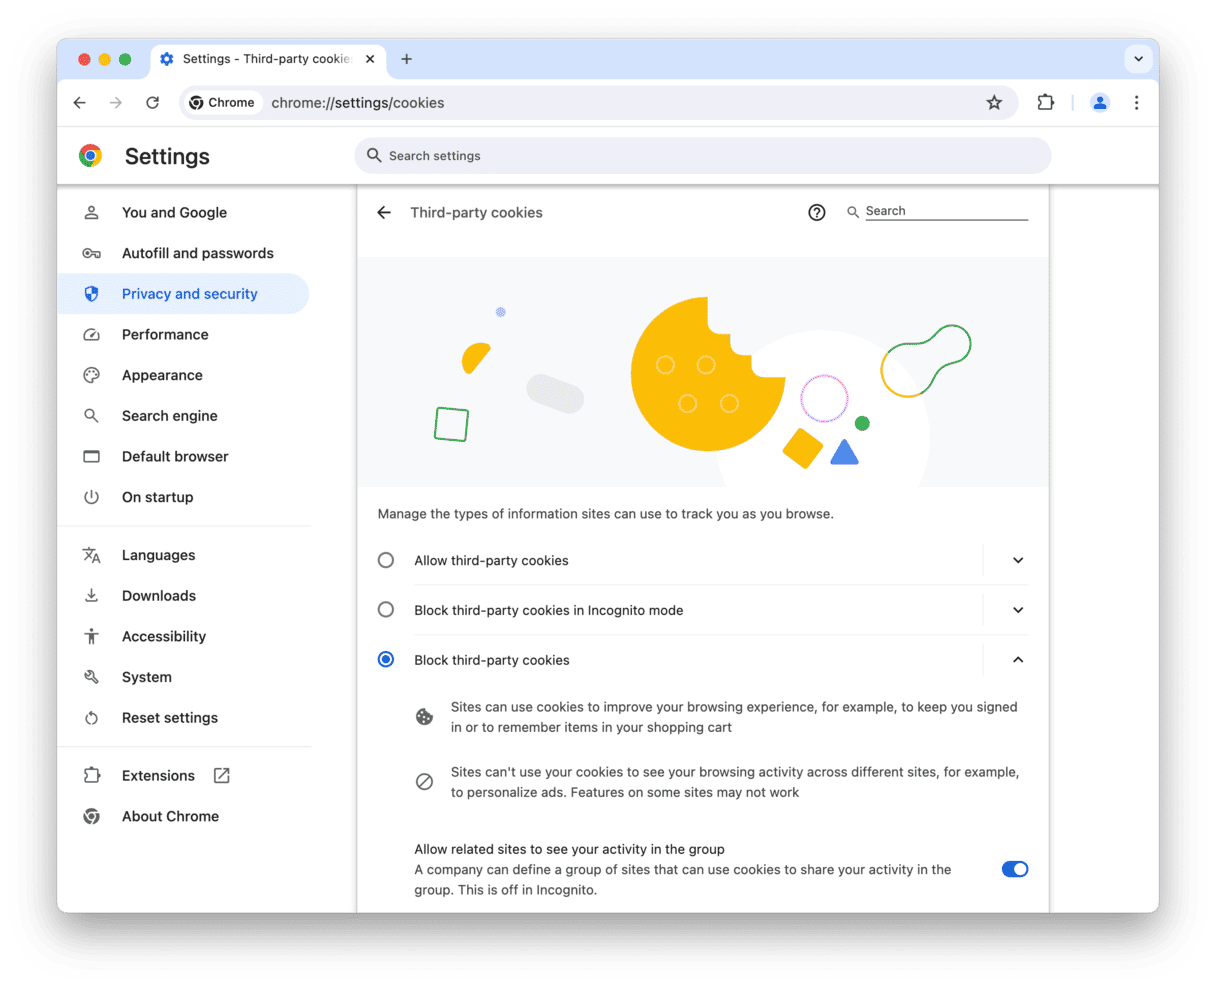1216x988 pixels.
Task: Expand Allow third-party cookies details
Action: point(1018,561)
